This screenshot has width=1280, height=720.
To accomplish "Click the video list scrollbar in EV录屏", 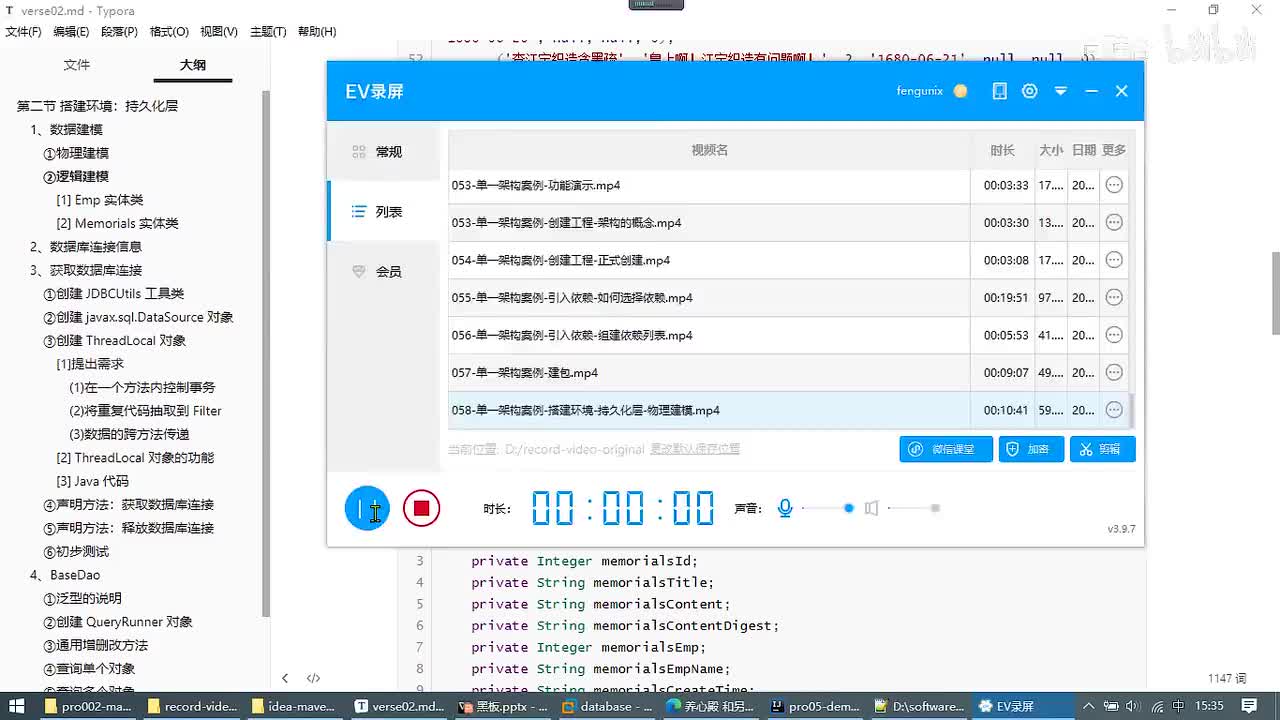I will point(1132,410).
